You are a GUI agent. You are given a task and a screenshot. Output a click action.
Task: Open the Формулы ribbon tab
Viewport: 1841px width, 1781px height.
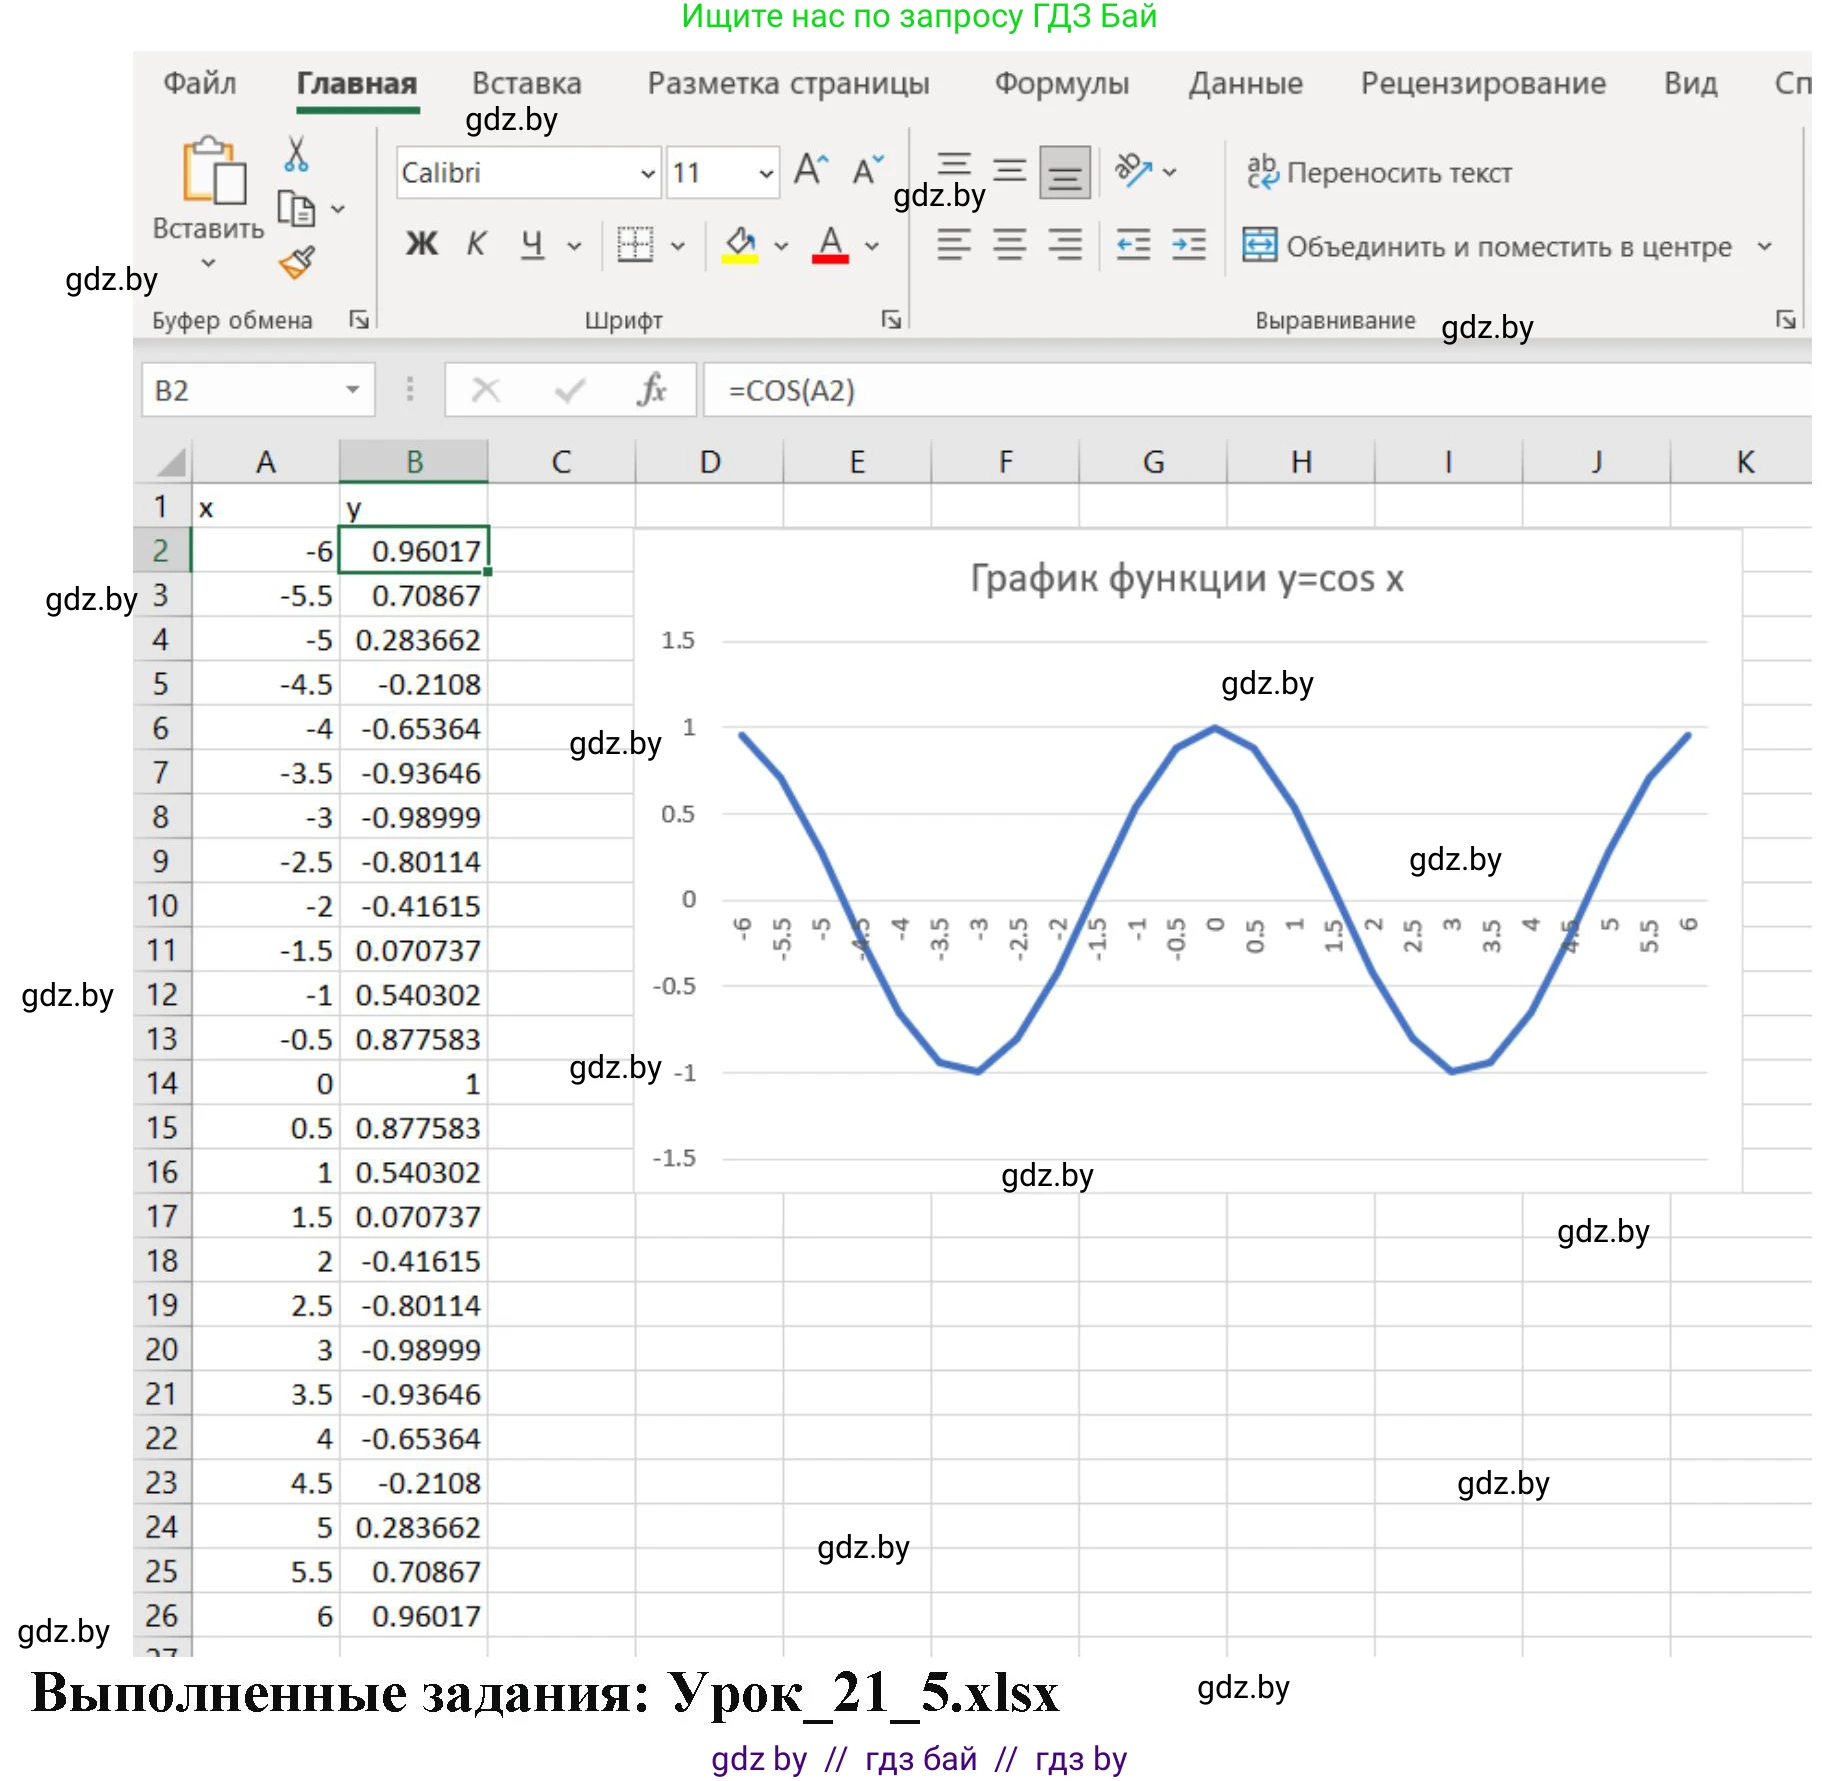(x=1061, y=83)
